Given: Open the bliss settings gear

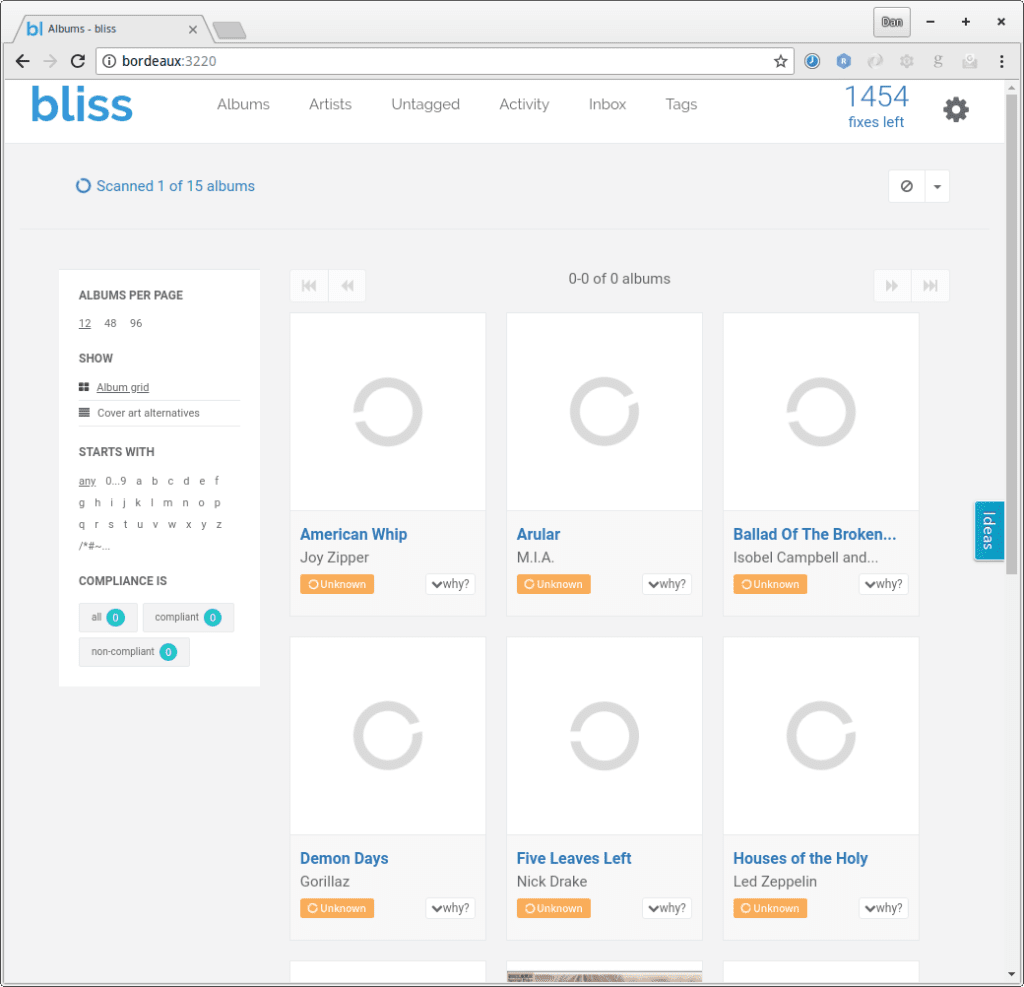Looking at the screenshot, I should coord(956,109).
